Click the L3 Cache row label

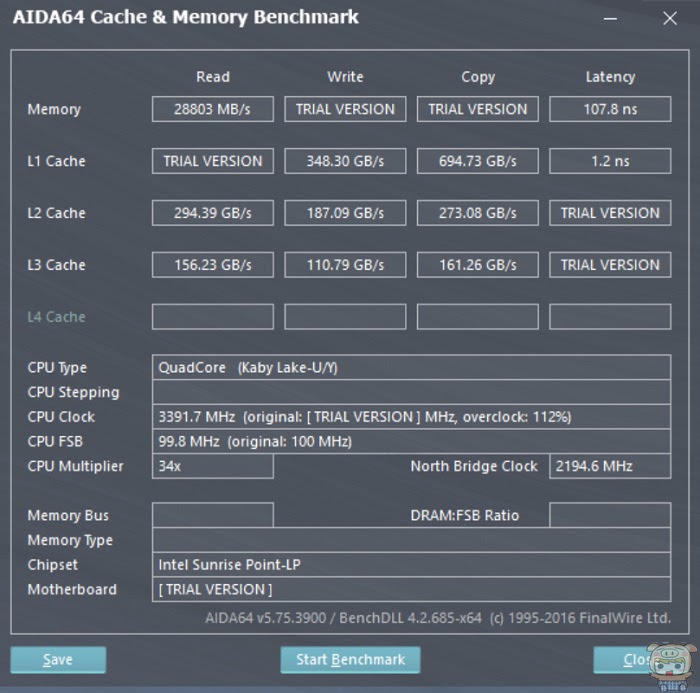click(x=56, y=265)
